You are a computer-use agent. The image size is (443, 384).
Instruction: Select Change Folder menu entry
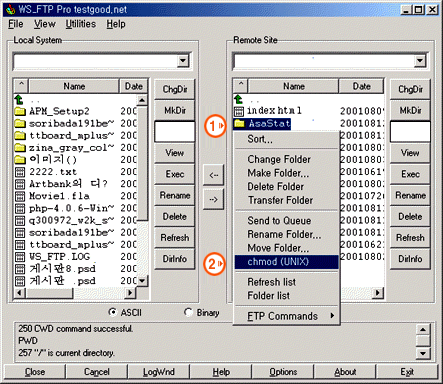point(287,159)
